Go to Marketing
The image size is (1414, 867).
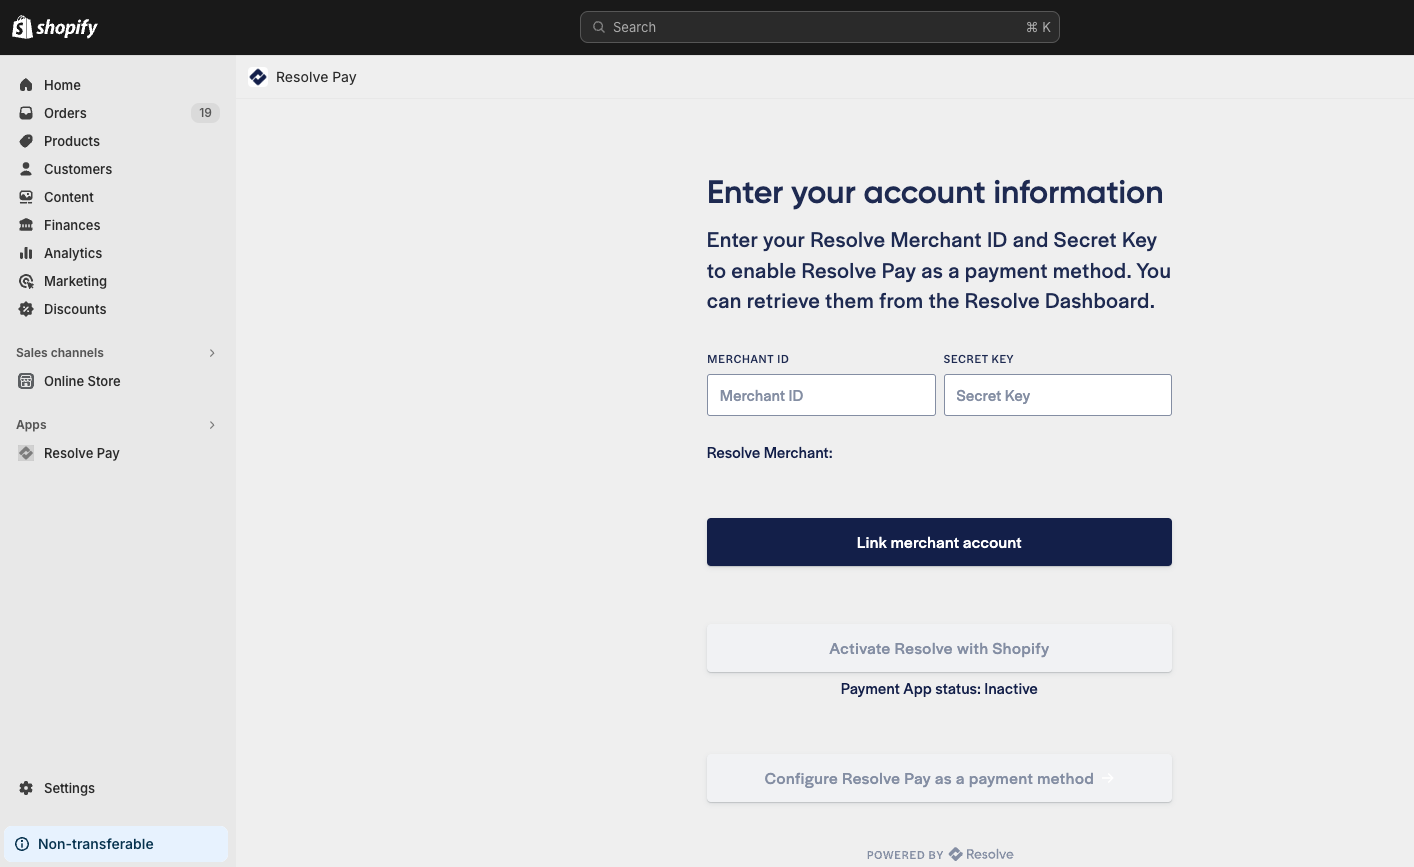pos(118,281)
